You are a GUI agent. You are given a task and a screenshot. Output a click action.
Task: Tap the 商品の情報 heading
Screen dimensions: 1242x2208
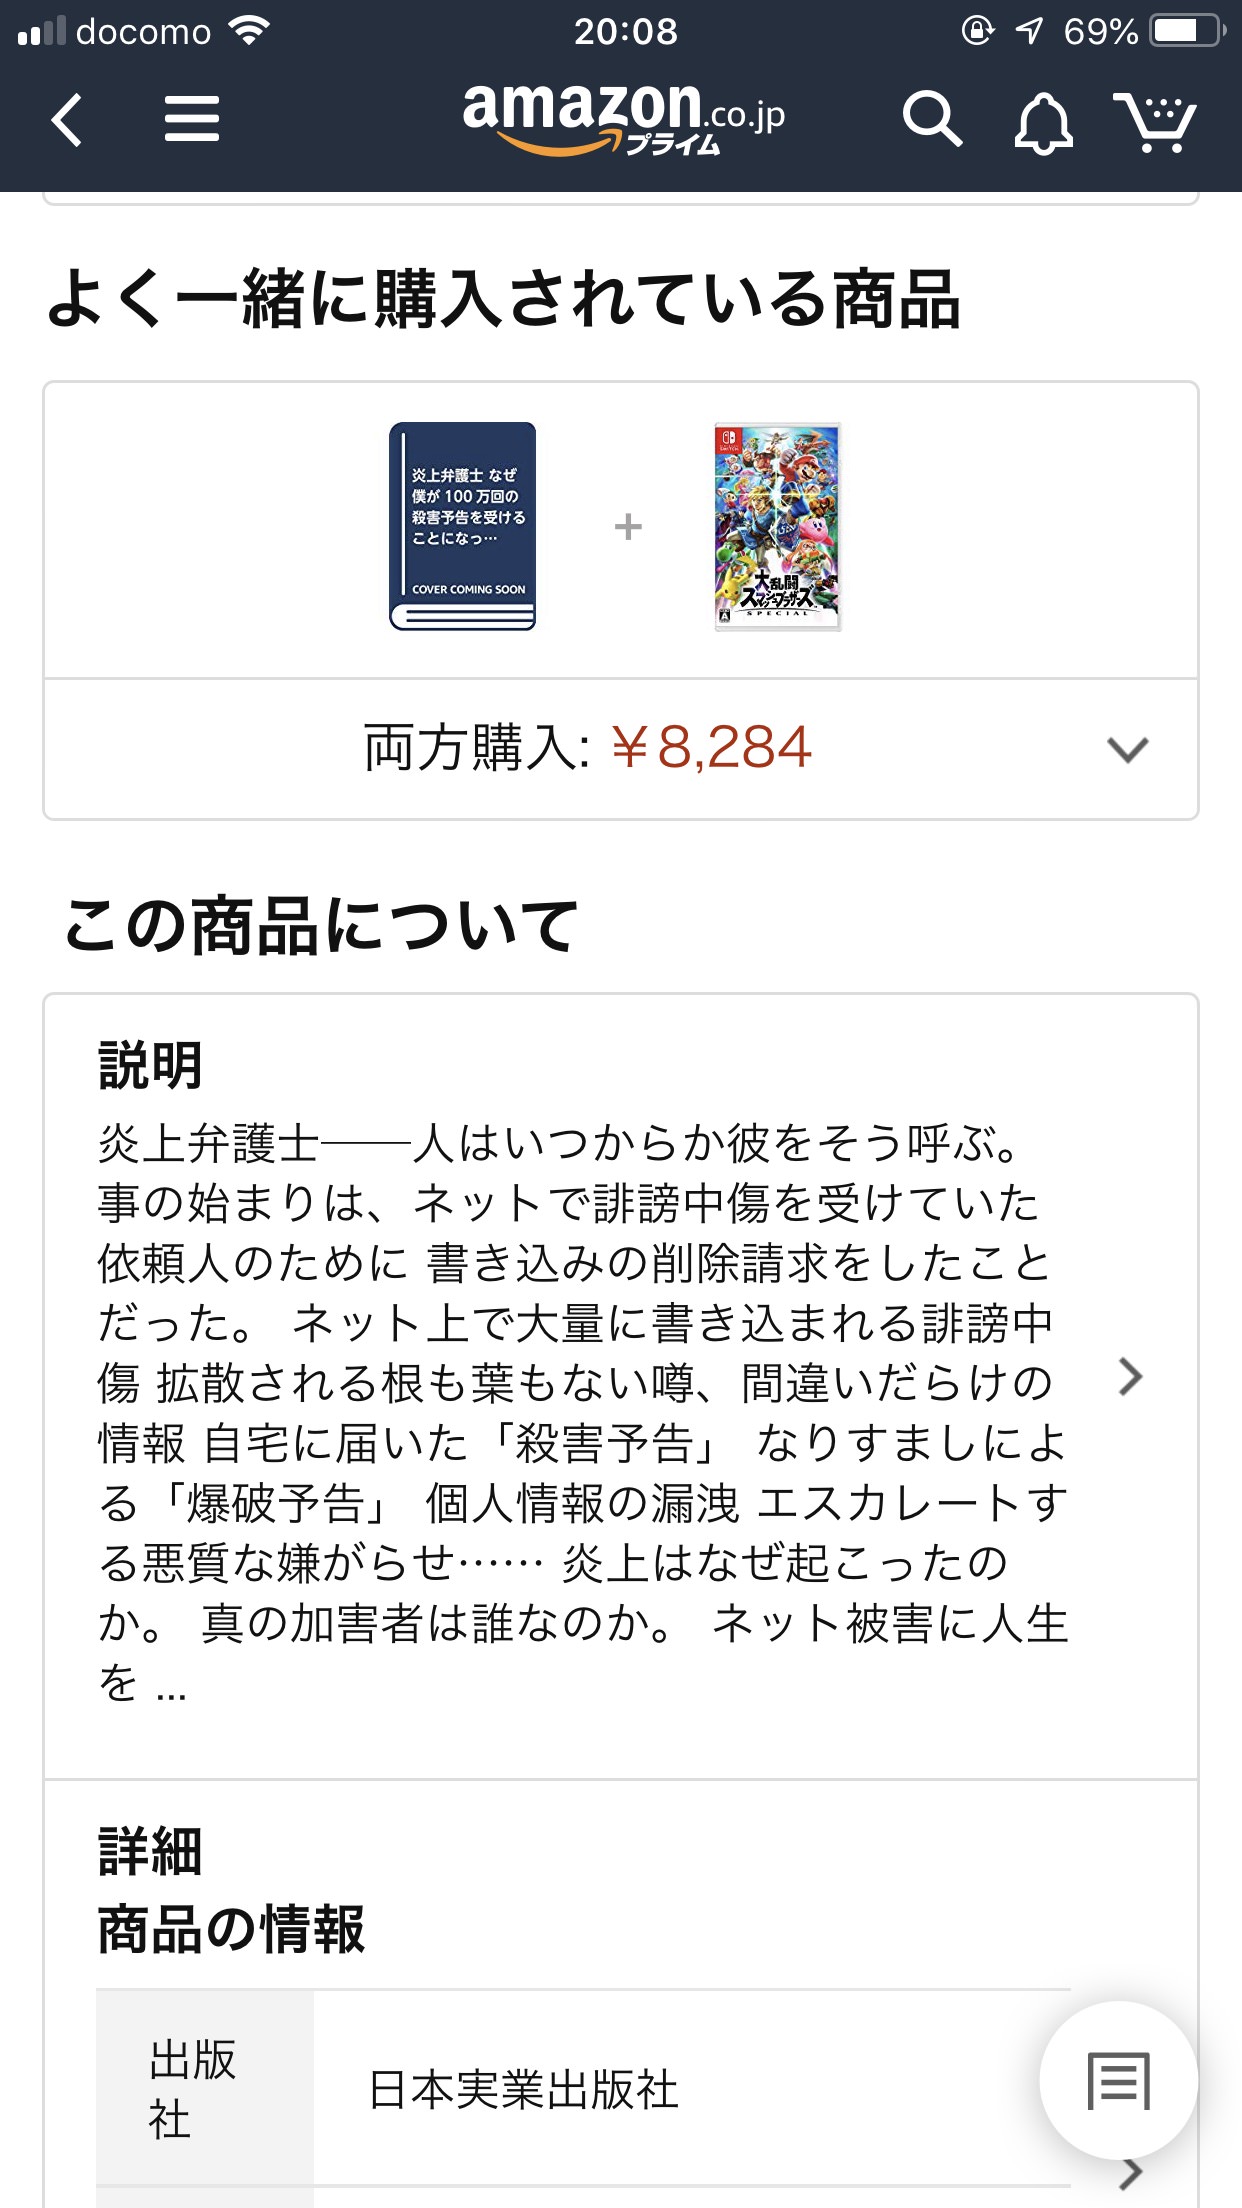231,1929
